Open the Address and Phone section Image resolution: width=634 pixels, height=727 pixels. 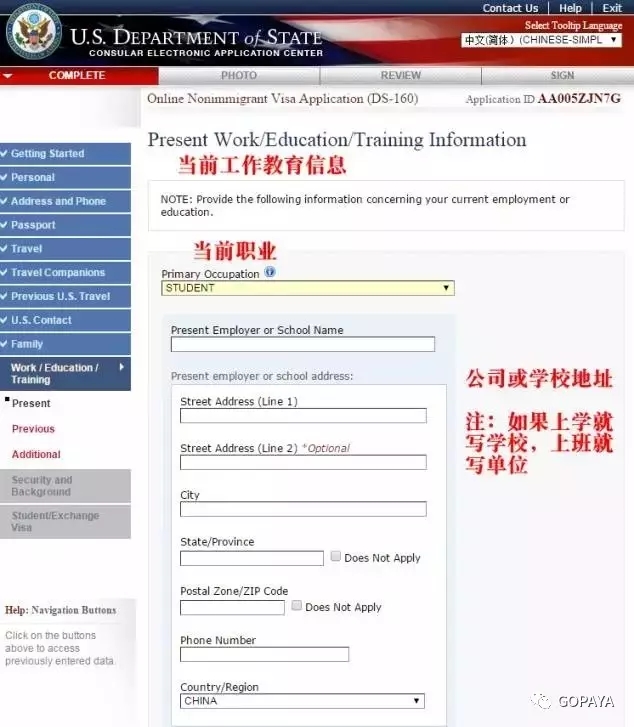pos(65,201)
